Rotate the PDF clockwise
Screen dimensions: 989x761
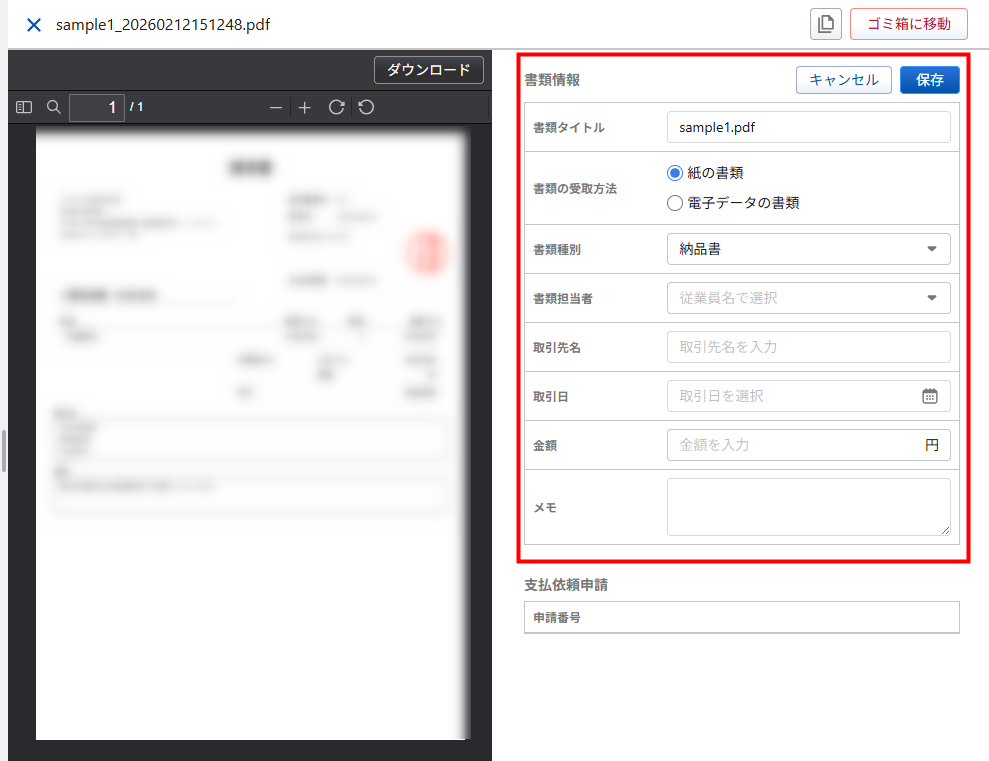coord(336,107)
